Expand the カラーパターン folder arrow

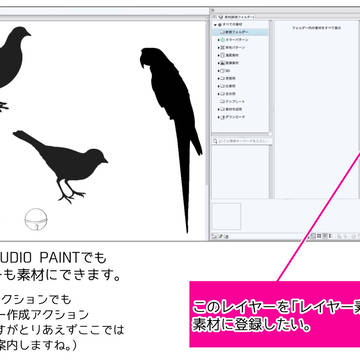(x=219, y=40)
